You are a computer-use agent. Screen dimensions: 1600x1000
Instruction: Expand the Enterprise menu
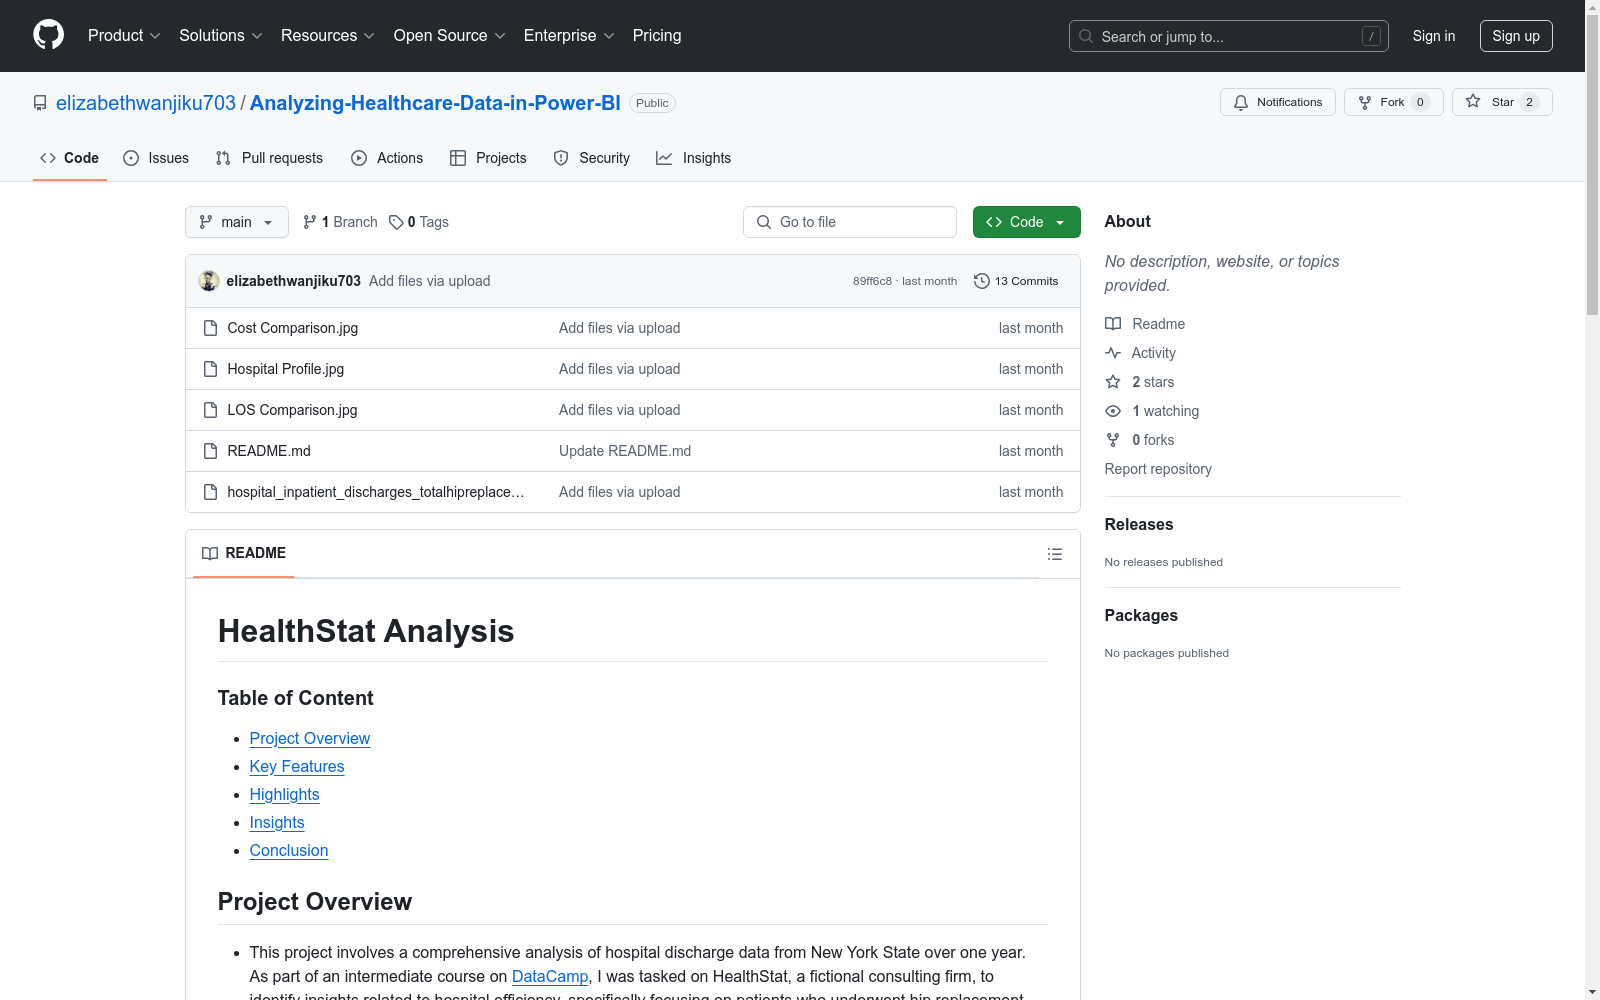[569, 35]
